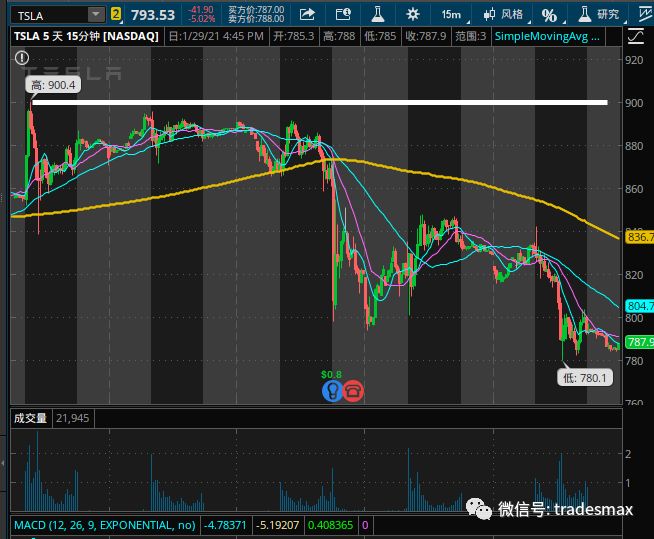The height and width of the screenshot is (539, 654).
Task: Open the 15m timeframe selector
Action: click(452, 15)
